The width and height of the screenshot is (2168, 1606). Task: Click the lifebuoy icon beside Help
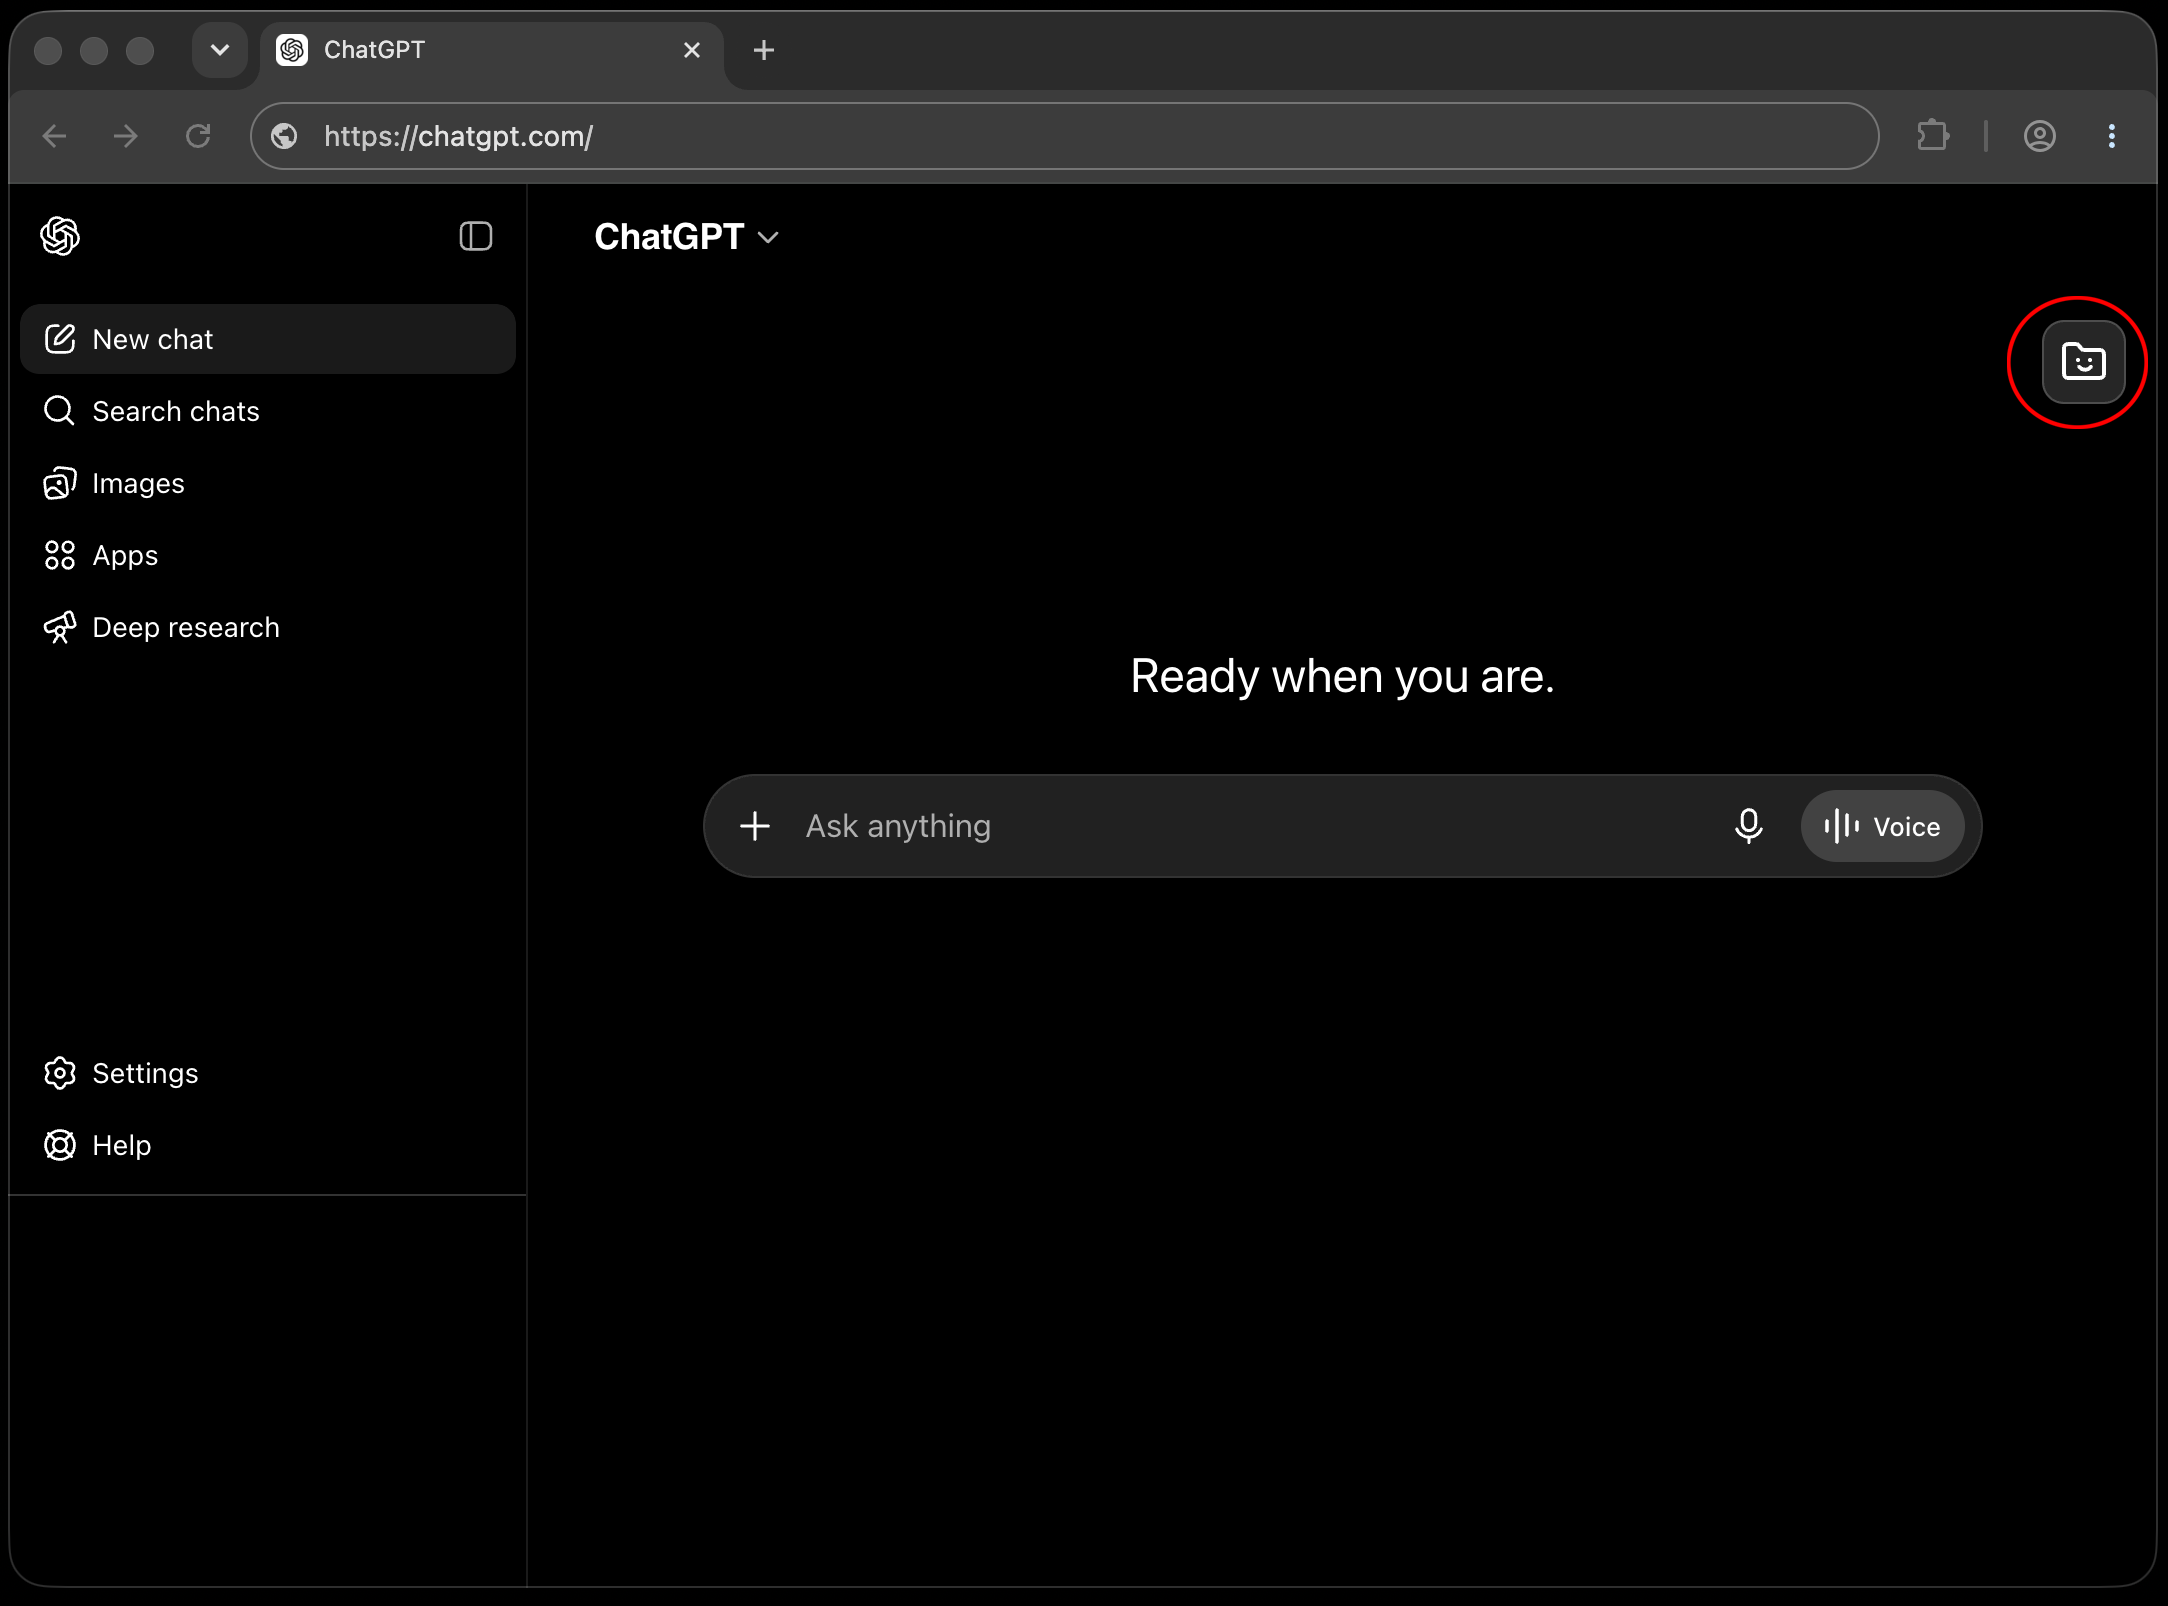(x=60, y=1145)
